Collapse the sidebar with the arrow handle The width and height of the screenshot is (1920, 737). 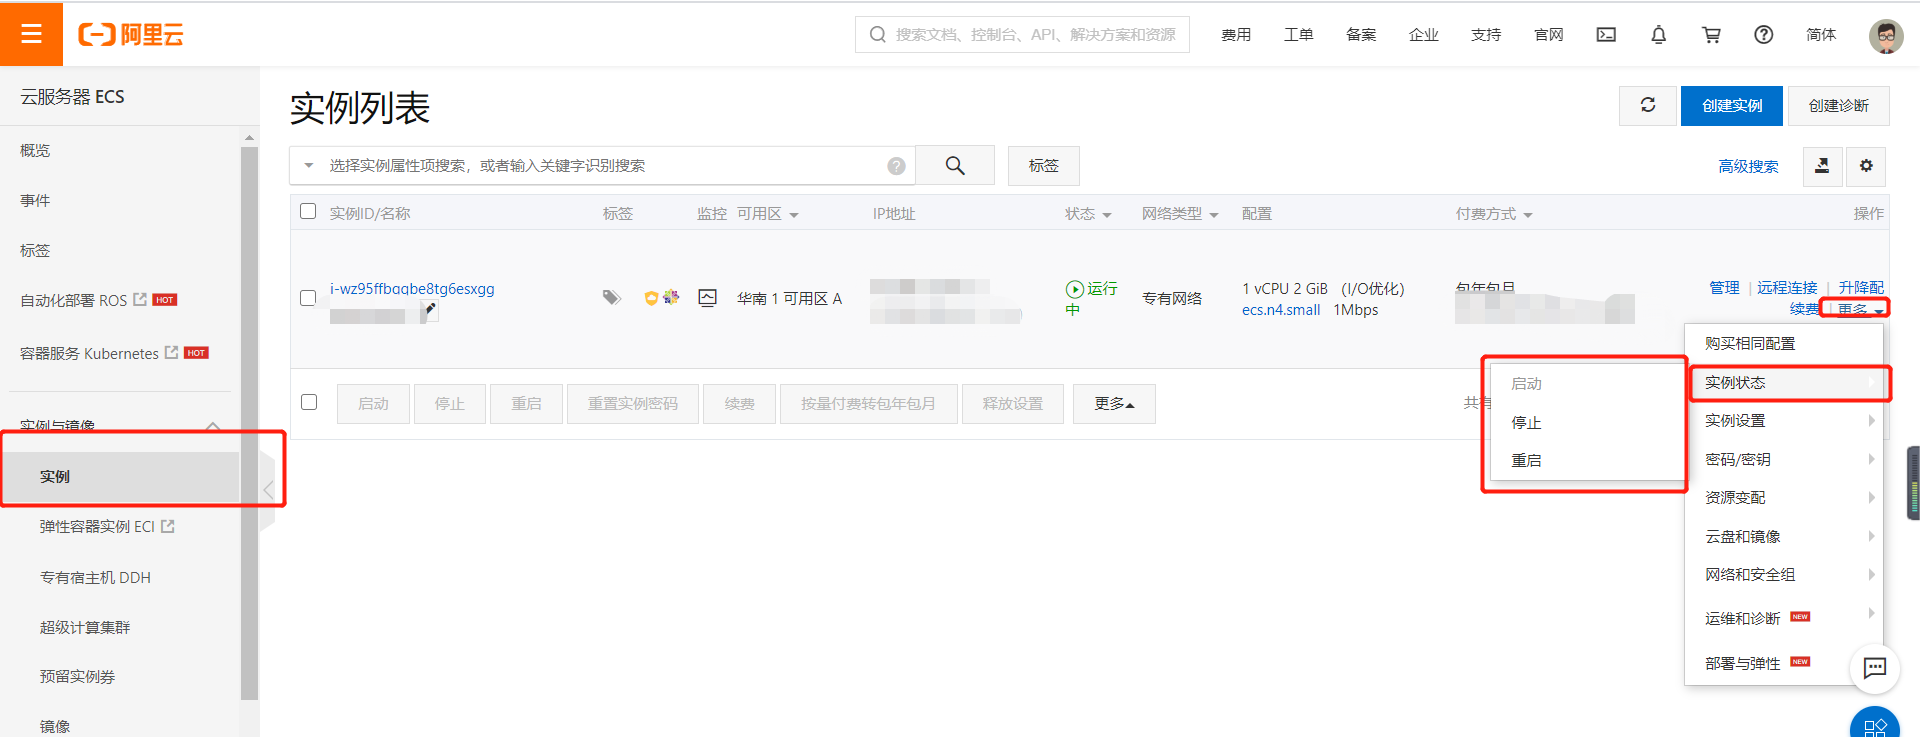tap(267, 489)
